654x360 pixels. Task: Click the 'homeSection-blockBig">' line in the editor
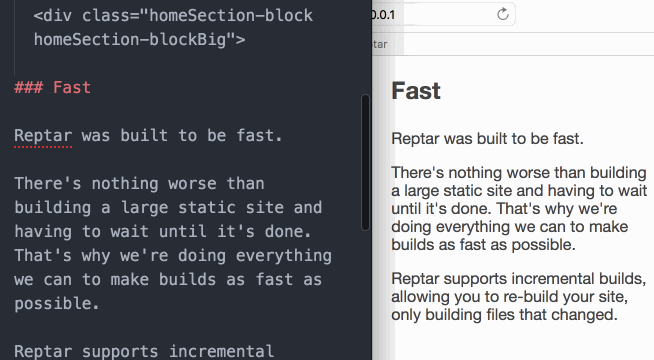[x=139, y=40]
